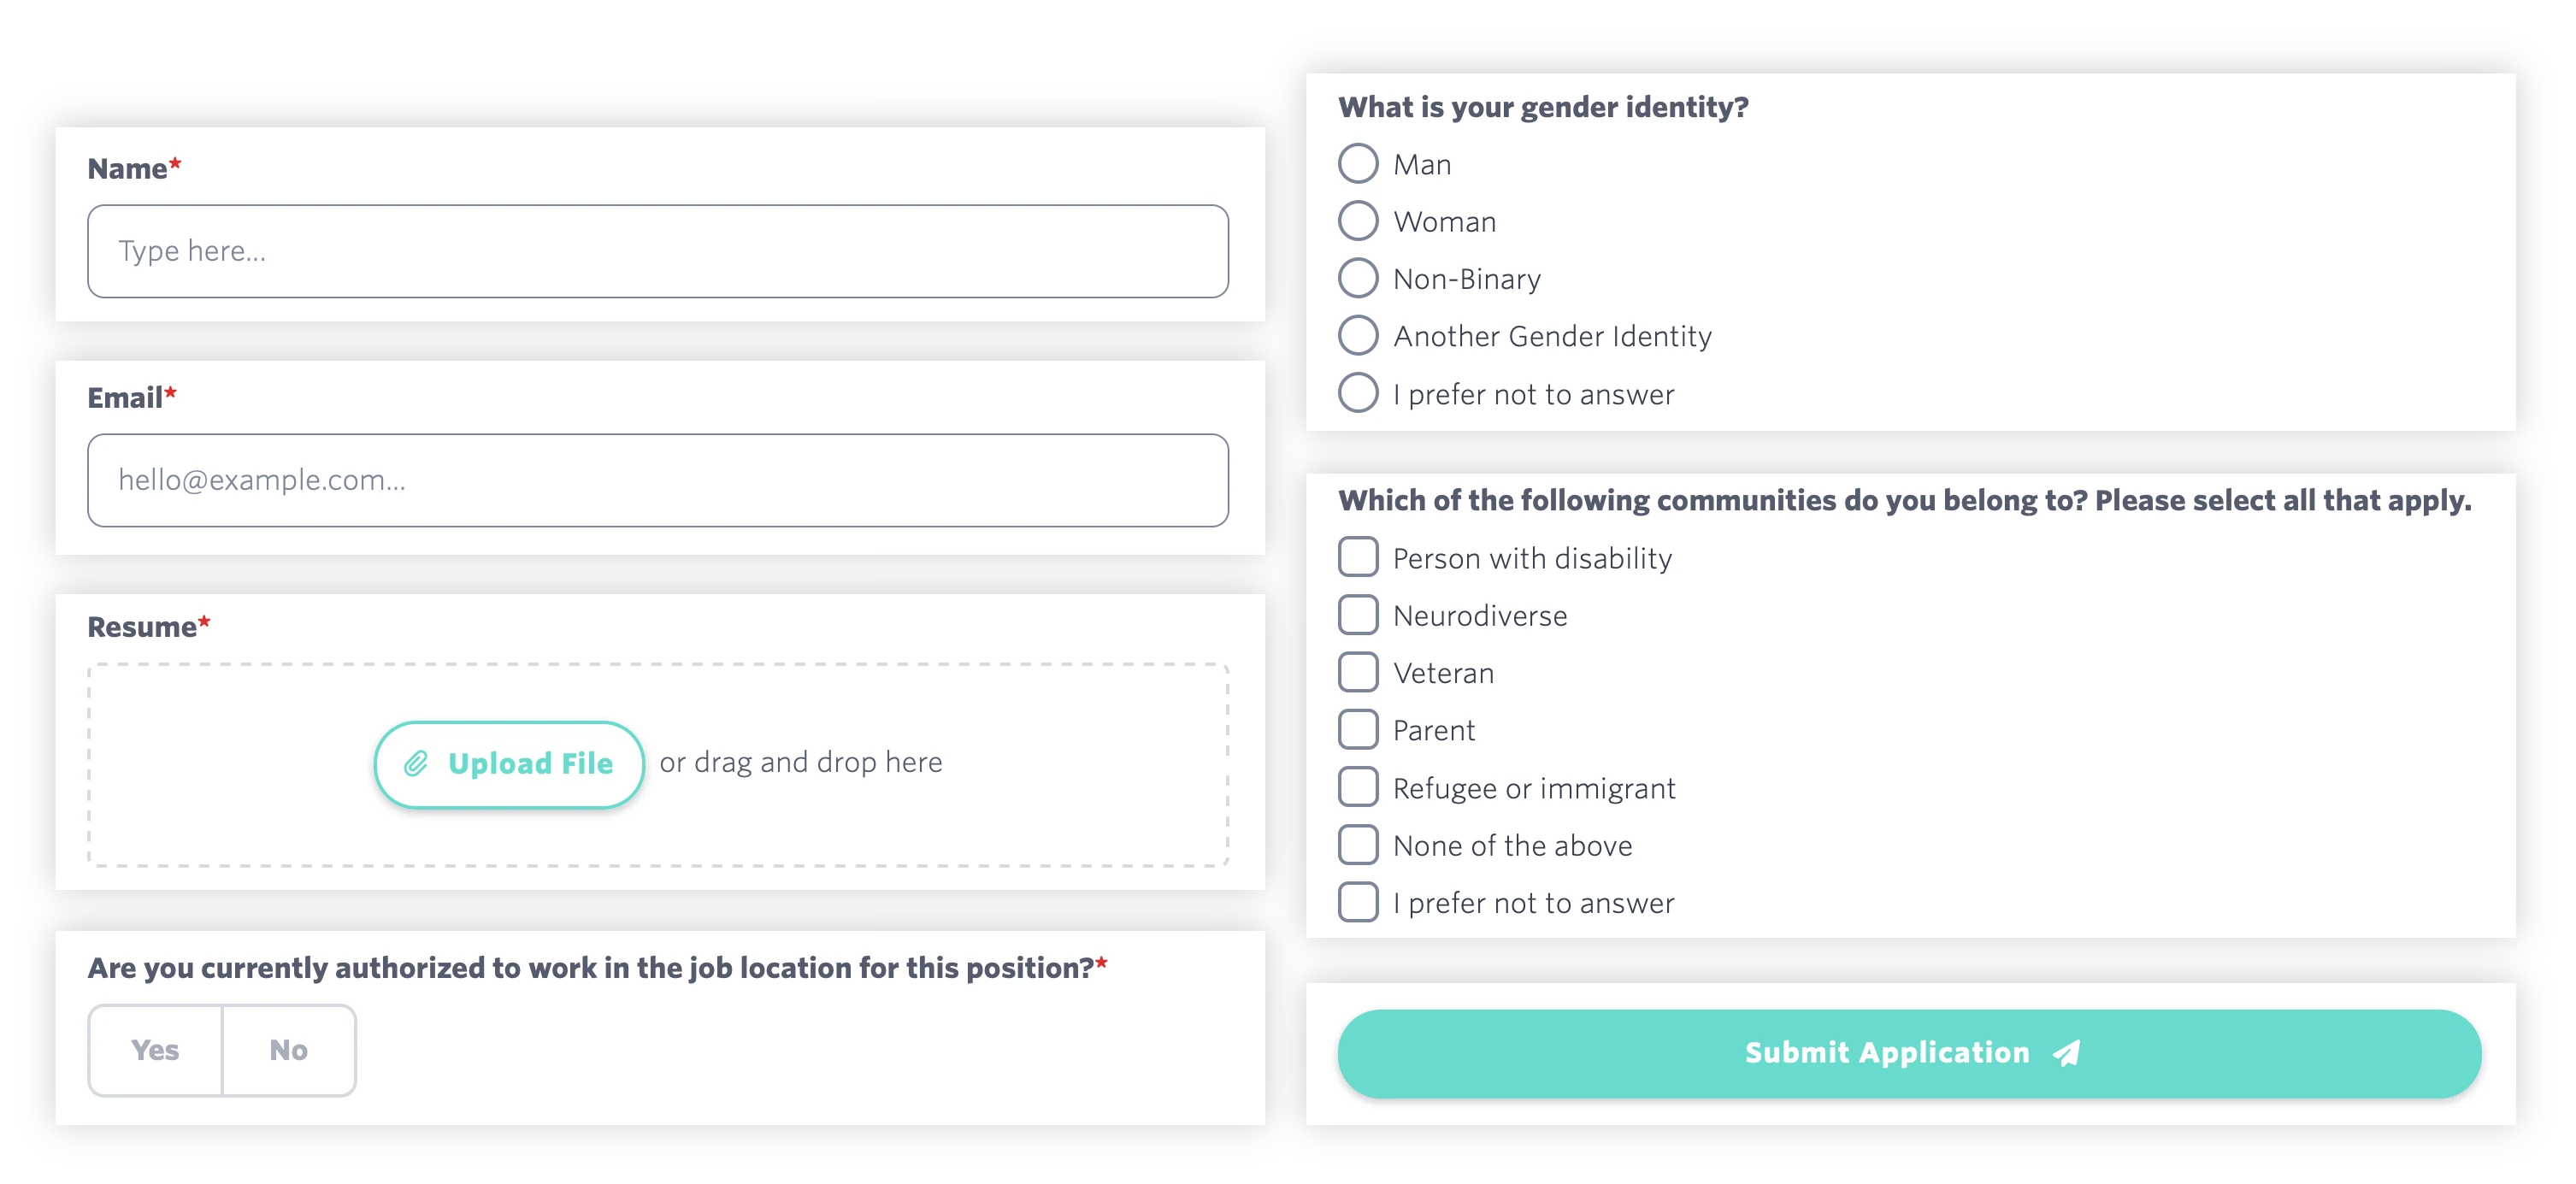Select Yes for work authorization

(155, 1050)
